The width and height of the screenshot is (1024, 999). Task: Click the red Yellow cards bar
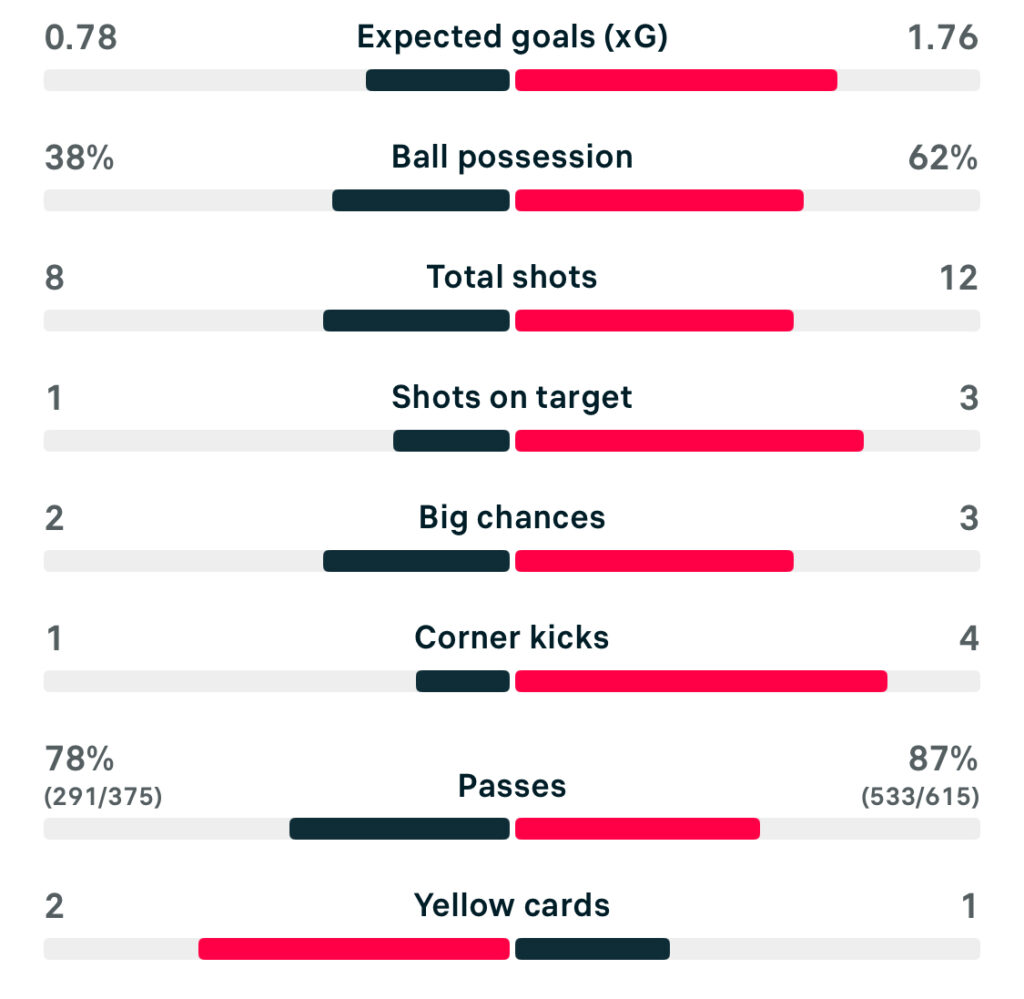tap(354, 948)
